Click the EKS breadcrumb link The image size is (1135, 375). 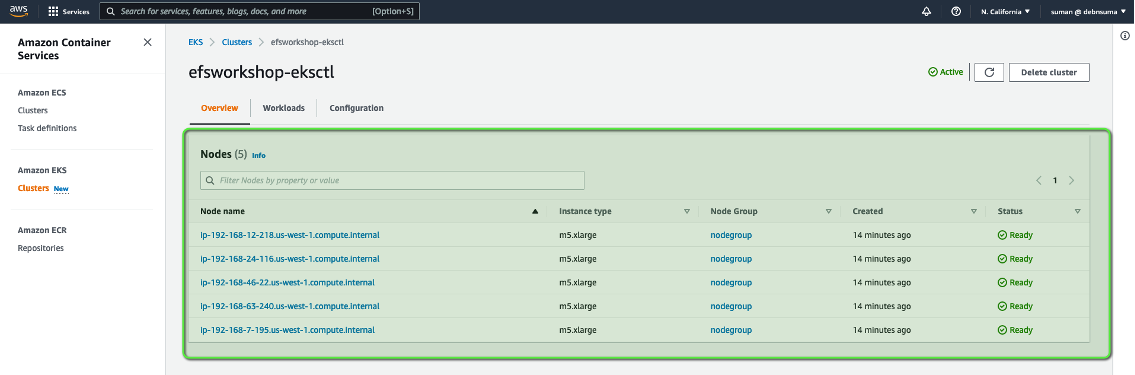195,43
